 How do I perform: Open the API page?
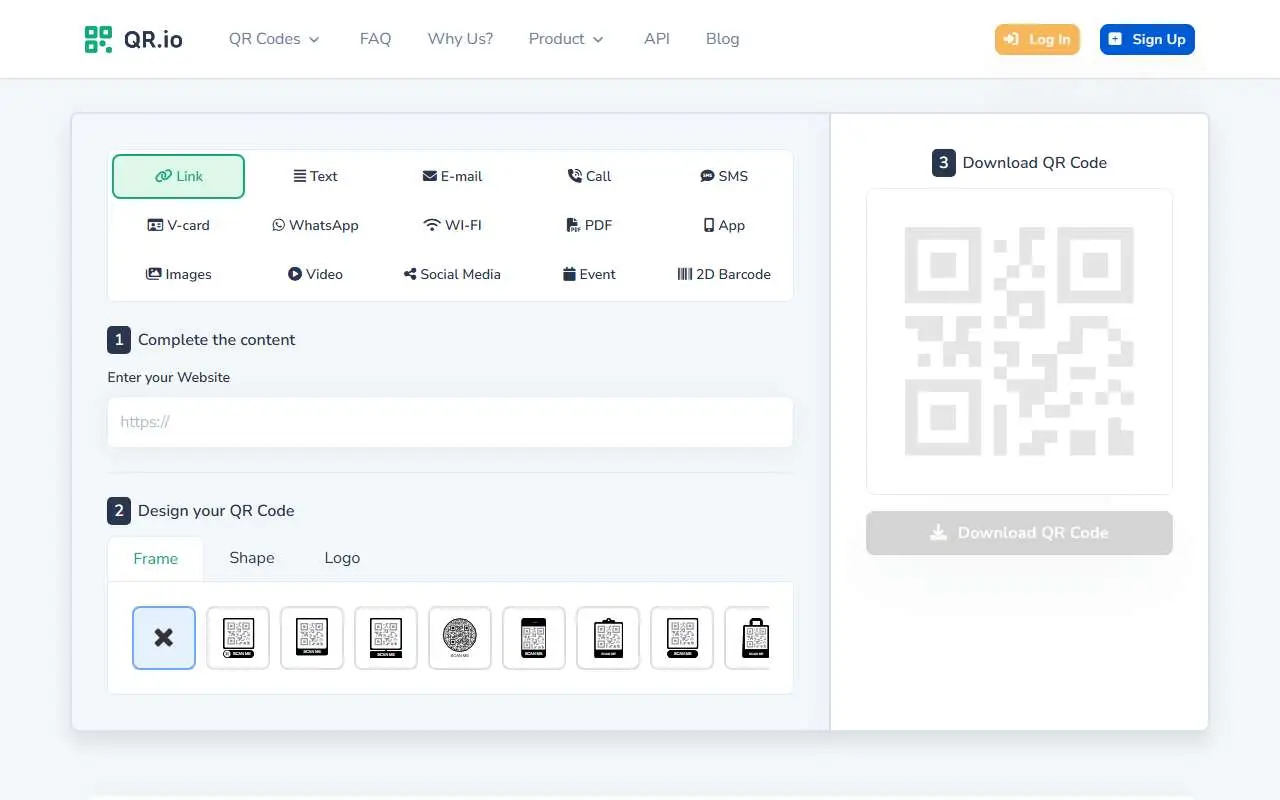[x=657, y=39]
